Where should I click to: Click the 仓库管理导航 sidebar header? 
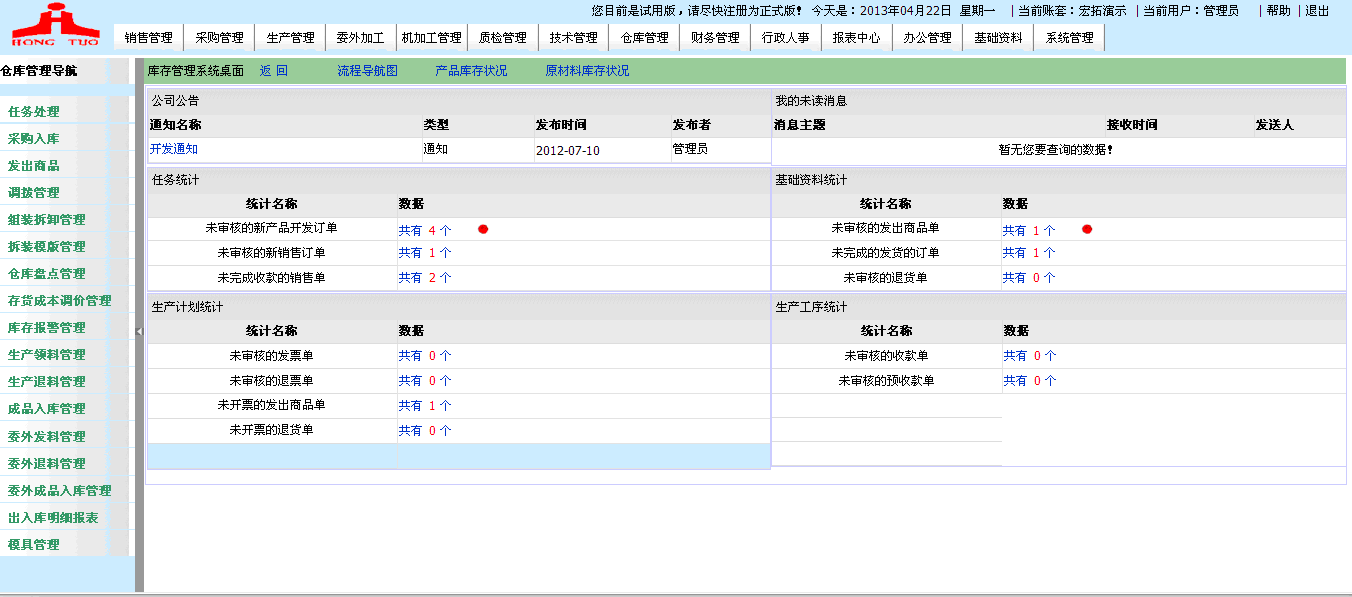click(x=39, y=71)
